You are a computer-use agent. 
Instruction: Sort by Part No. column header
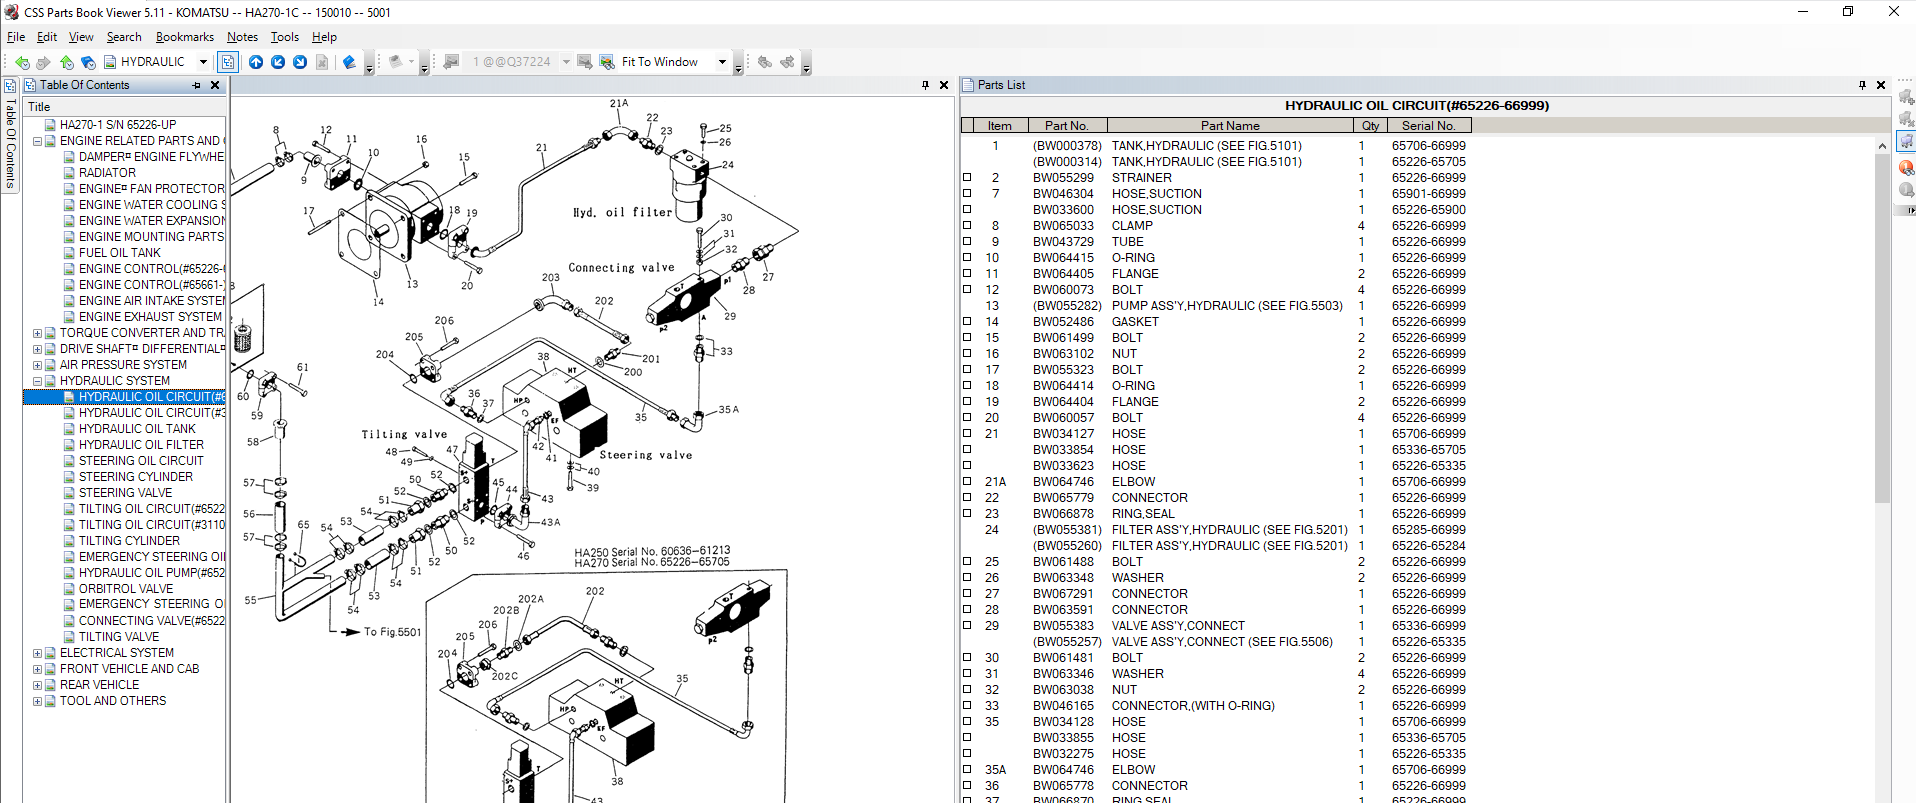1066,126
